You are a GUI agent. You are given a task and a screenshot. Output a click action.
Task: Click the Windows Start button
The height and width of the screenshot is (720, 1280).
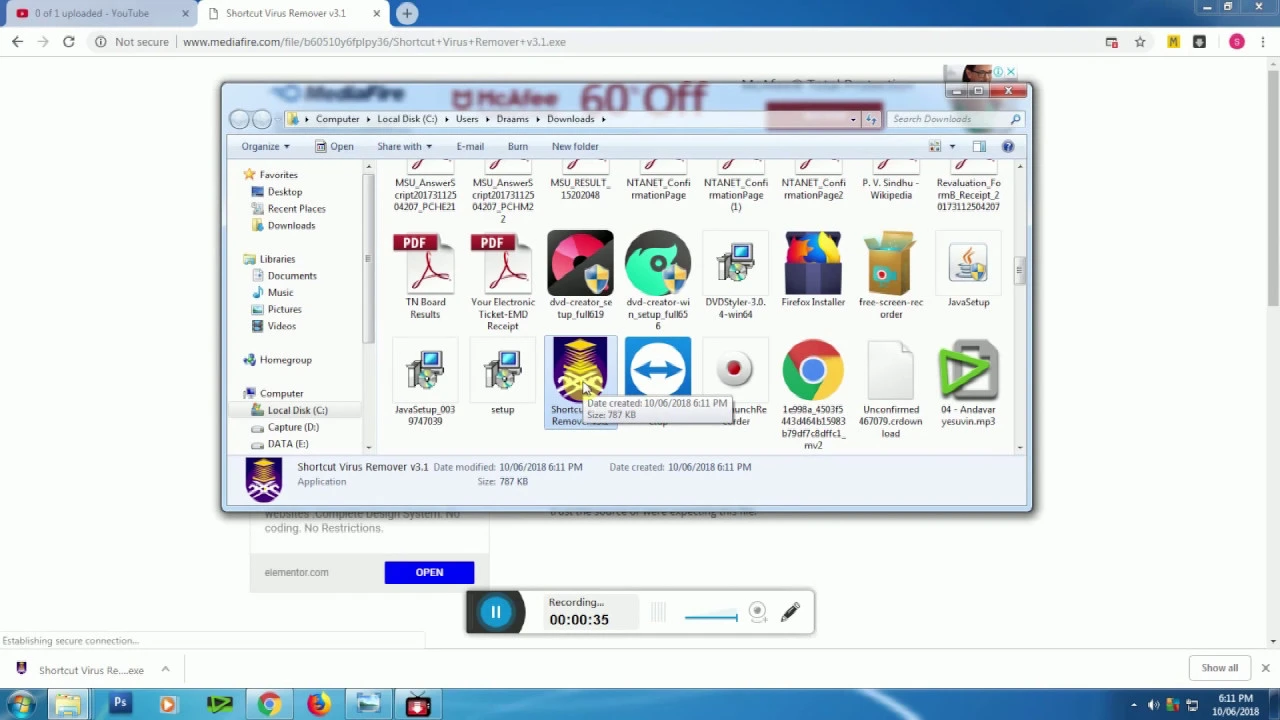coord(21,704)
